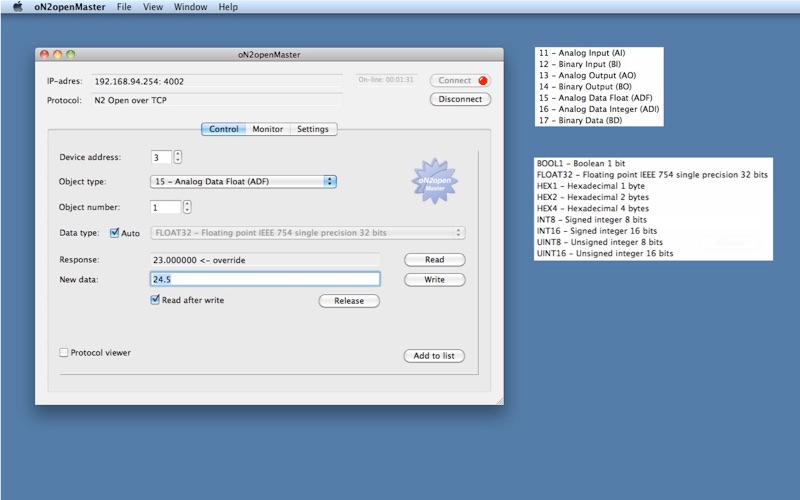Click the Object number input field
The height and width of the screenshot is (500, 800).
tap(166, 207)
